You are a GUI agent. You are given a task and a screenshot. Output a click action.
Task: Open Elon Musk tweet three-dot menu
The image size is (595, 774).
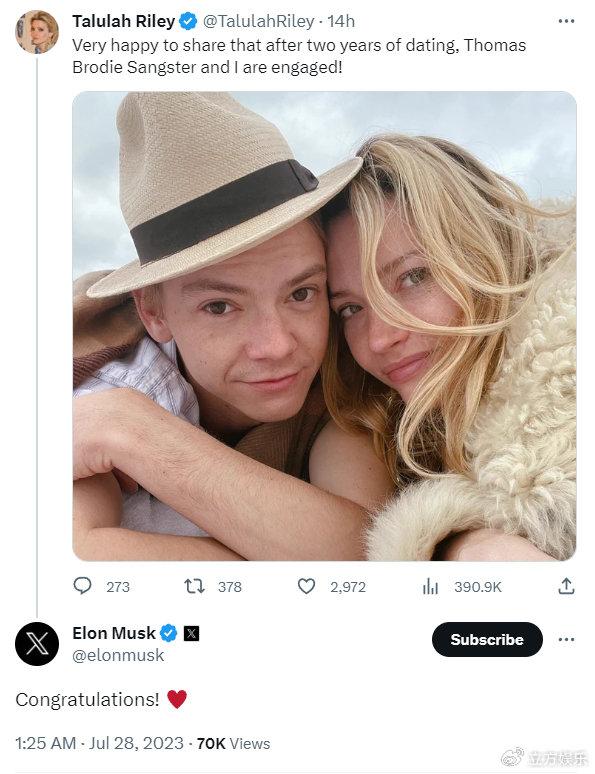click(x=566, y=639)
